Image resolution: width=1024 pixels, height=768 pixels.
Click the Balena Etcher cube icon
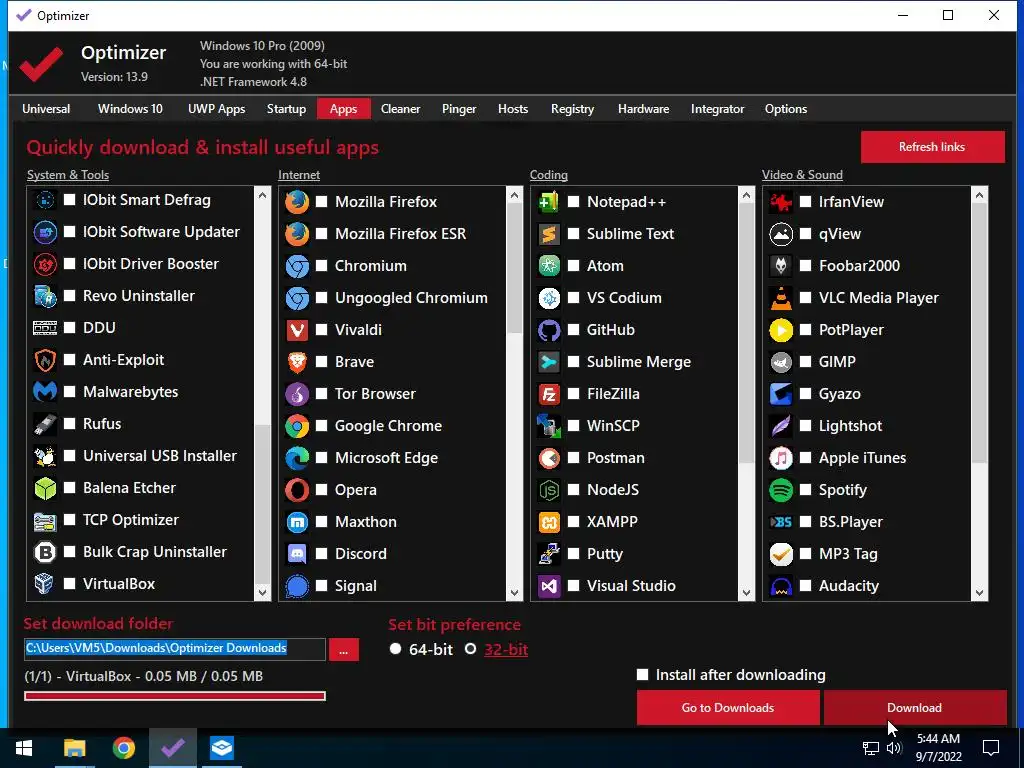point(45,488)
